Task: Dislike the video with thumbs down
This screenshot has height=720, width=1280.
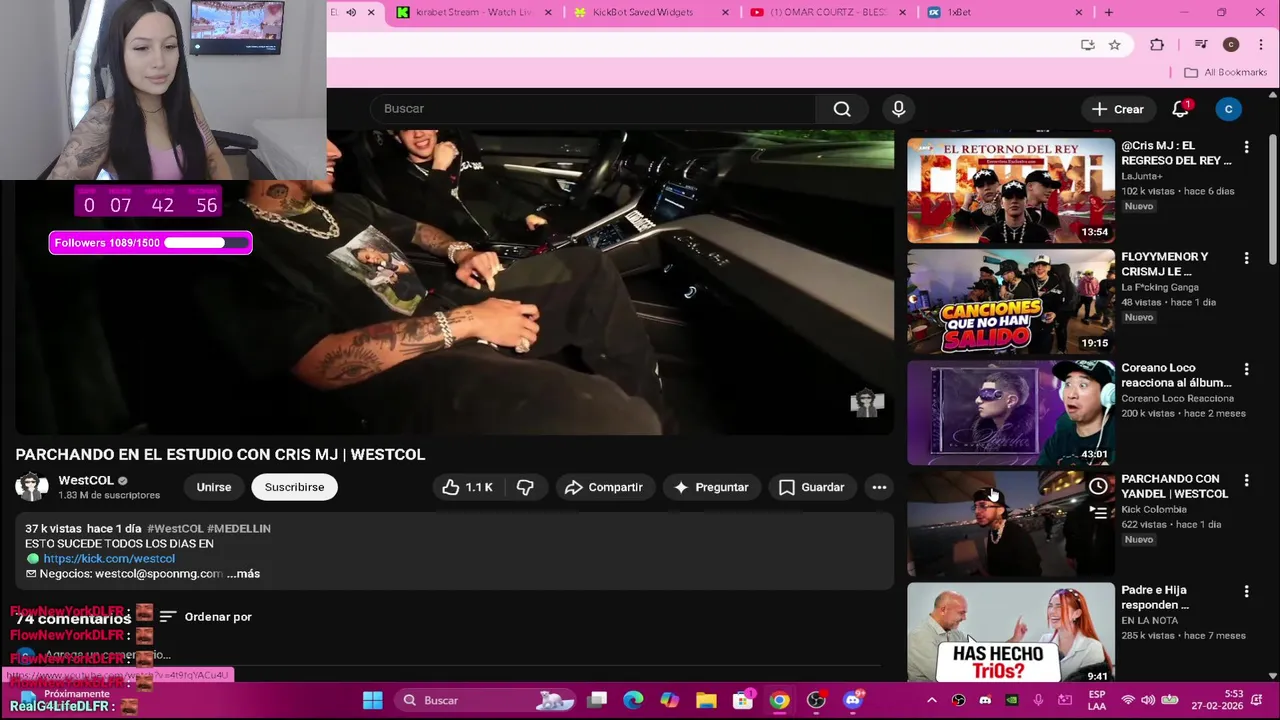Action: tap(525, 487)
